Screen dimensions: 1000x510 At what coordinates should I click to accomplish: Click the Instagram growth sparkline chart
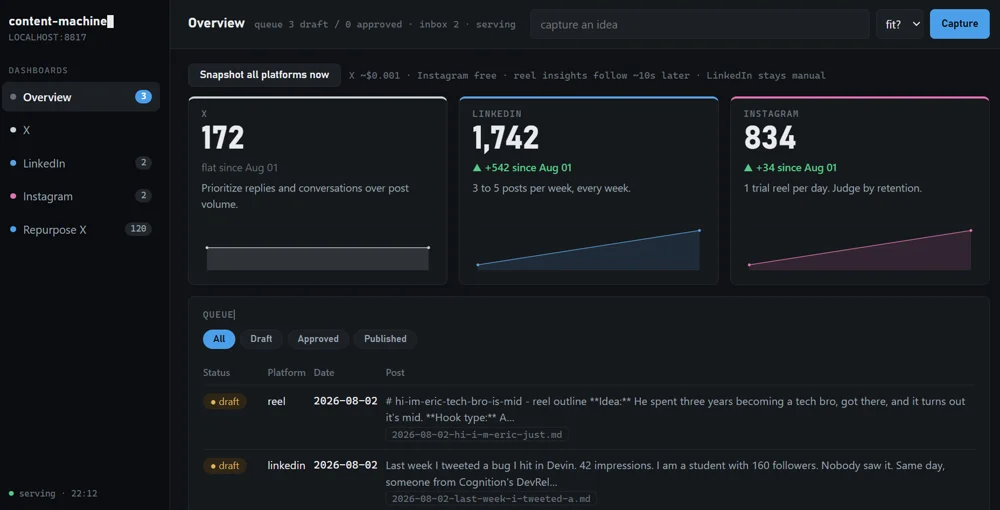860,250
